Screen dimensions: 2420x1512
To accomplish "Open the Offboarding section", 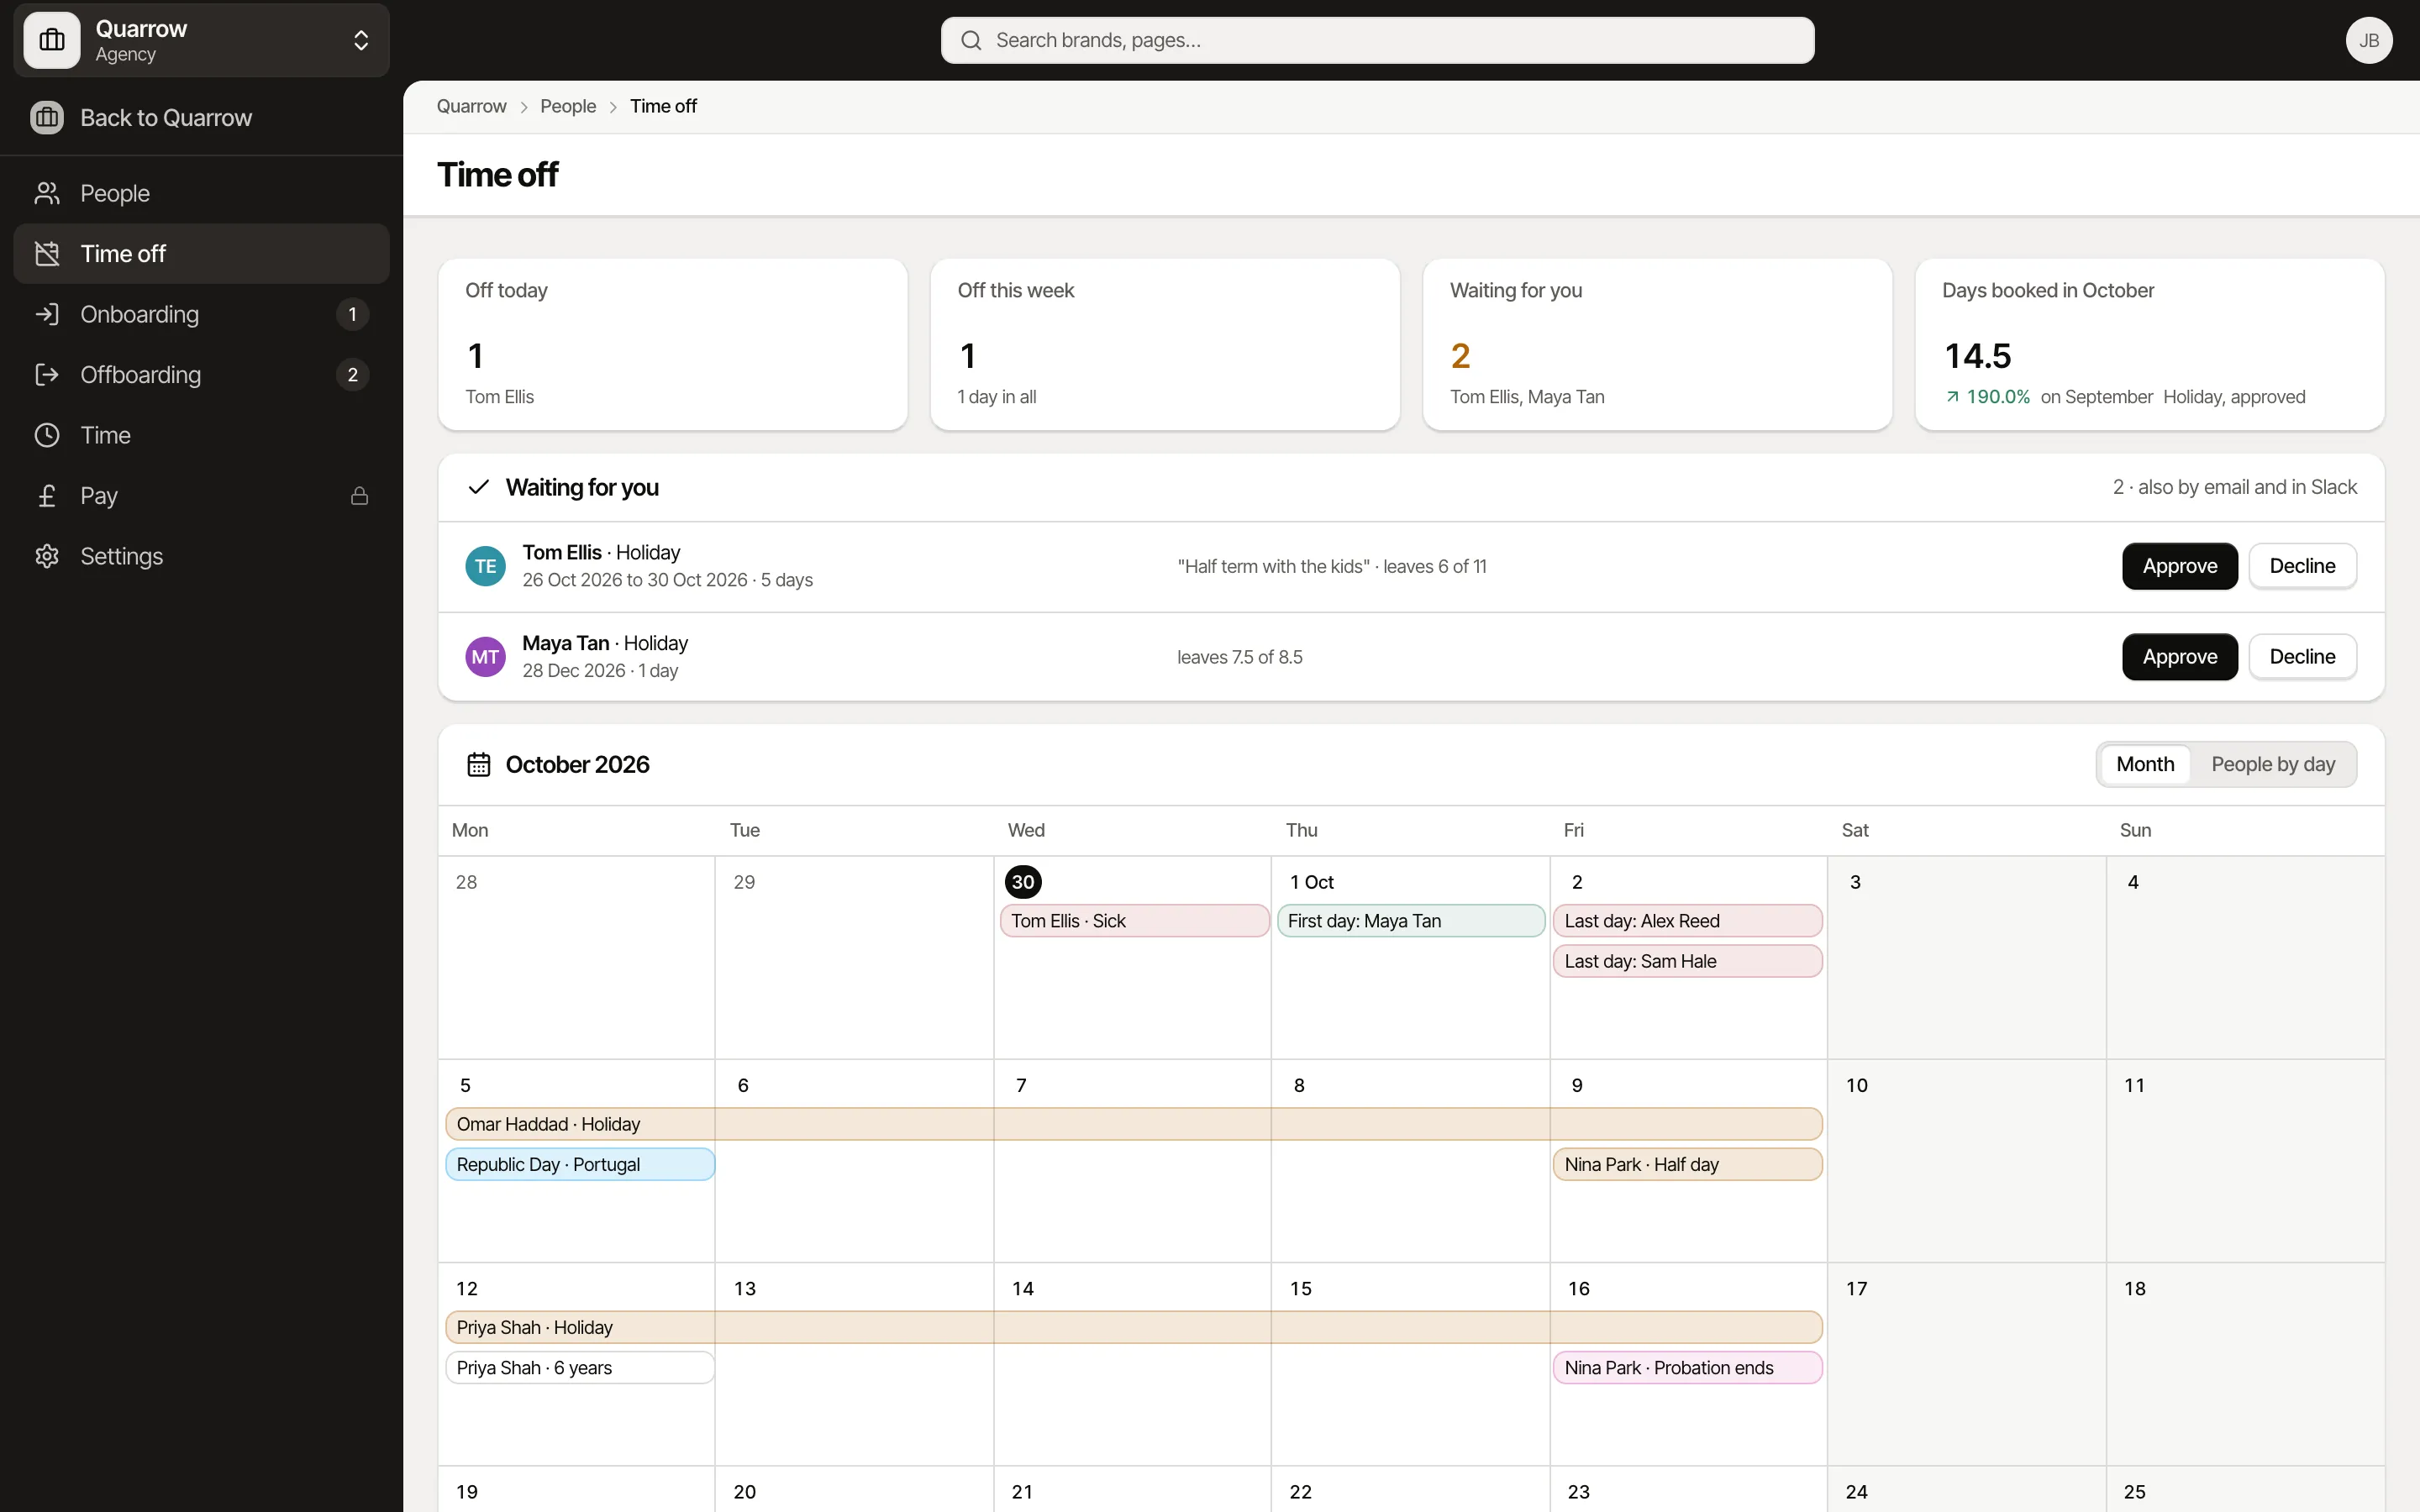I will coord(201,375).
